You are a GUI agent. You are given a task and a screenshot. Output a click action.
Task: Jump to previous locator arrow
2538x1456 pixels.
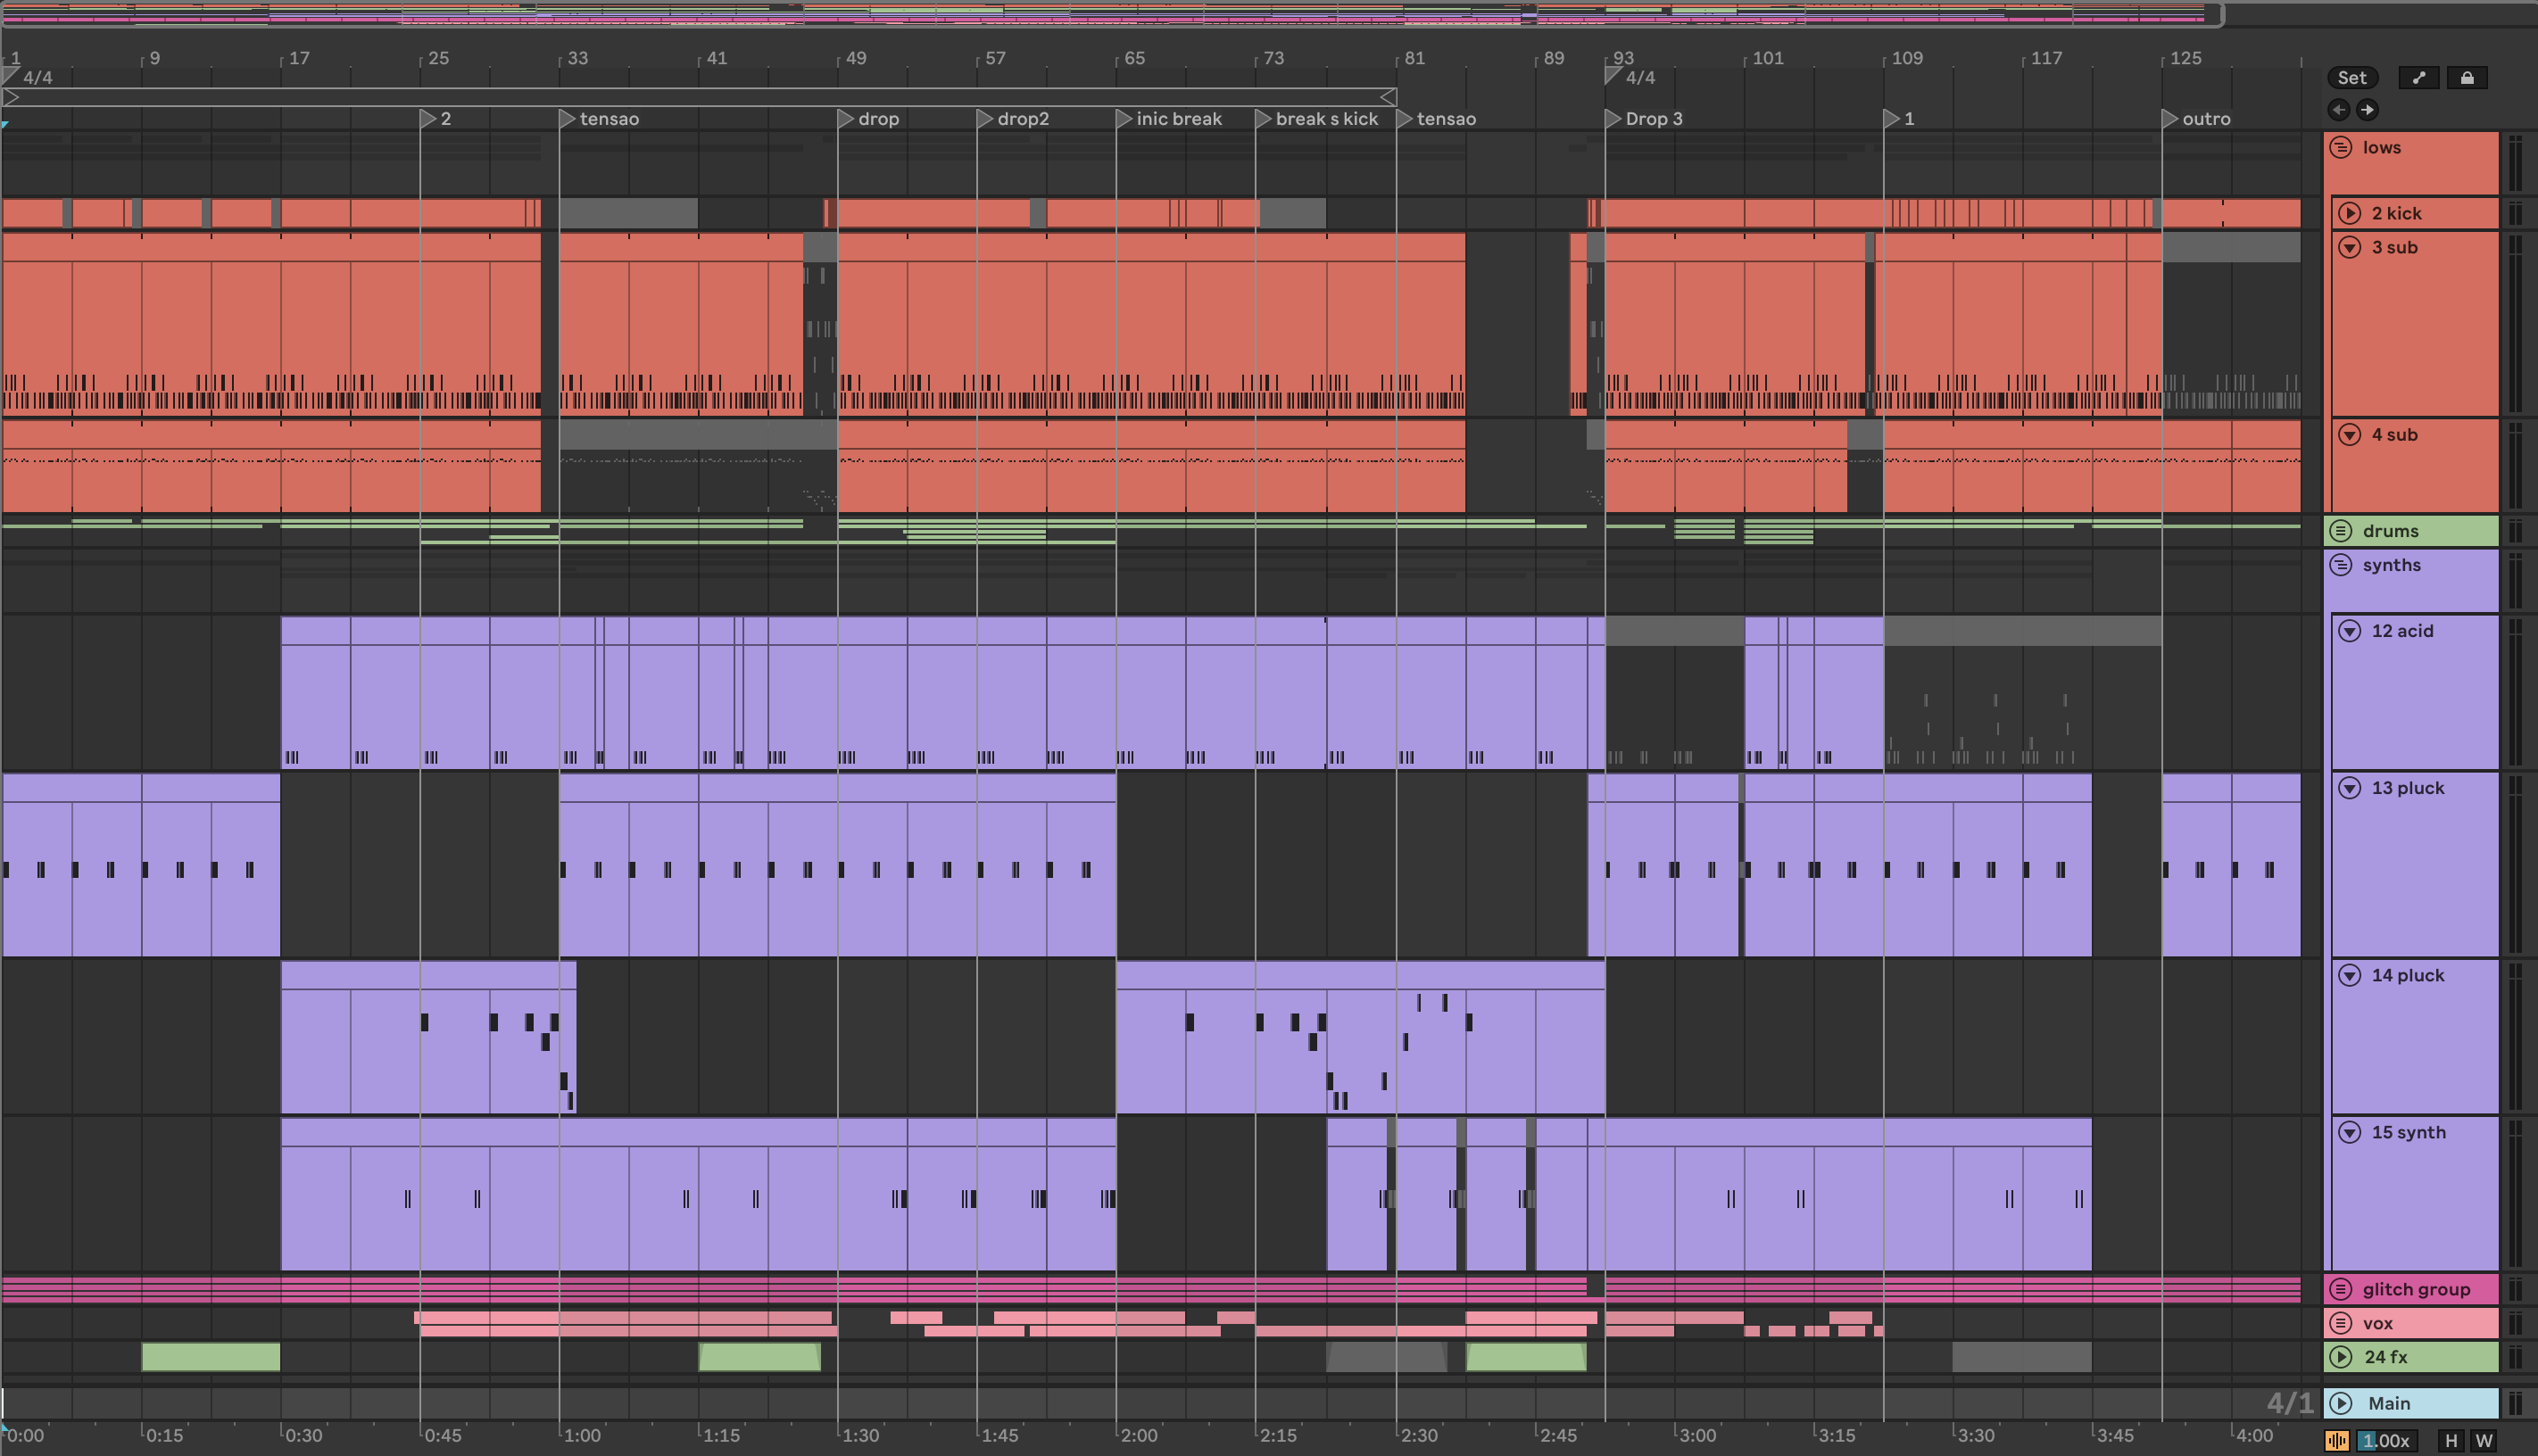(x=2338, y=110)
